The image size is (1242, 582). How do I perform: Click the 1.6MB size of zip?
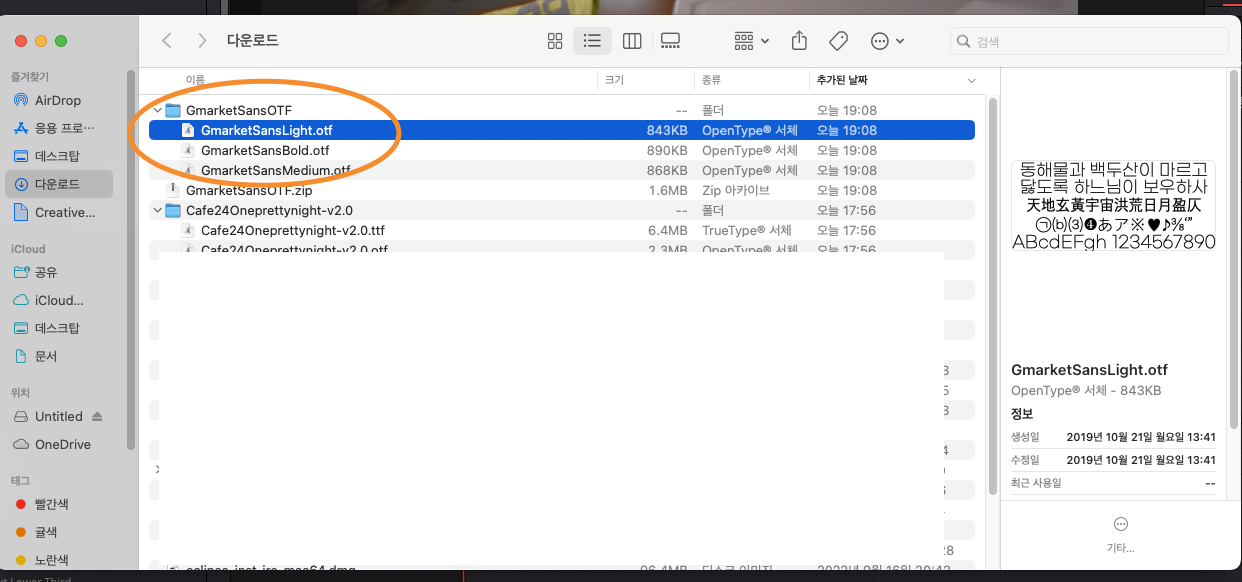pos(668,190)
